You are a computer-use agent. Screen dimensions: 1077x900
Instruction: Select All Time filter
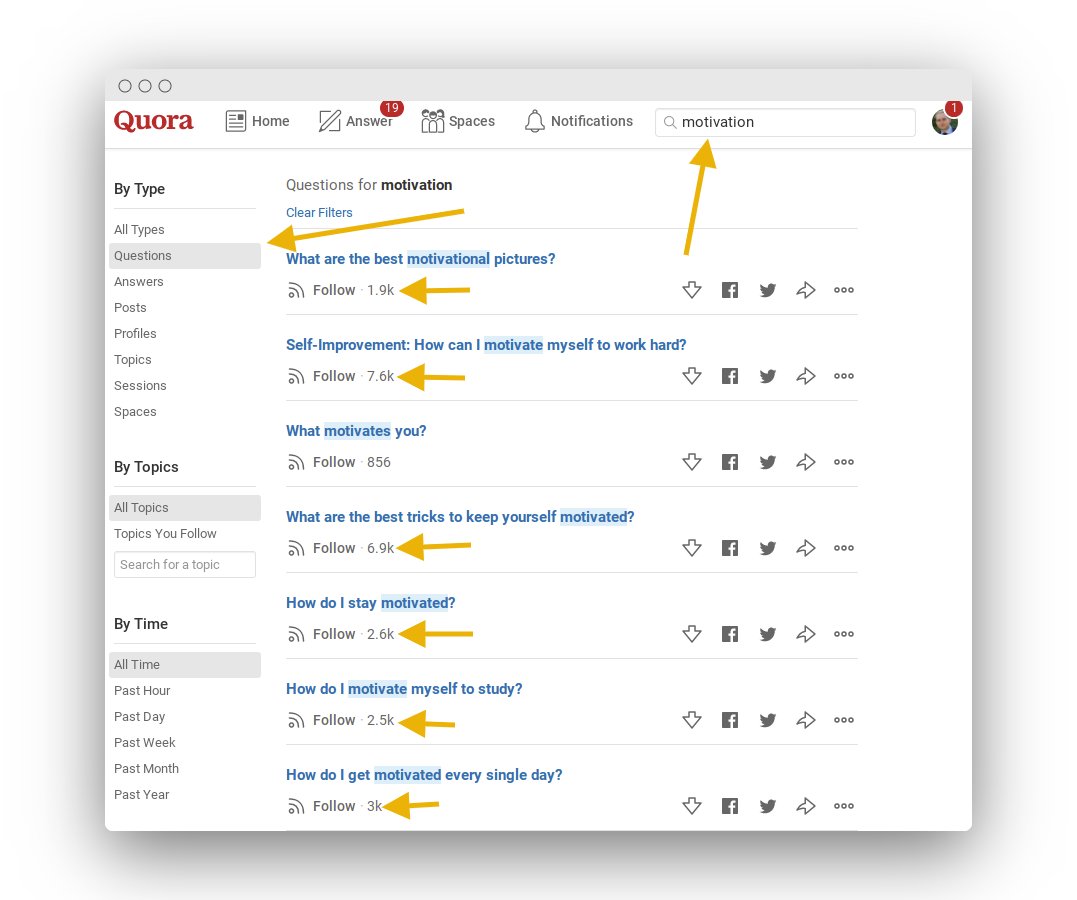pyautogui.click(x=185, y=665)
